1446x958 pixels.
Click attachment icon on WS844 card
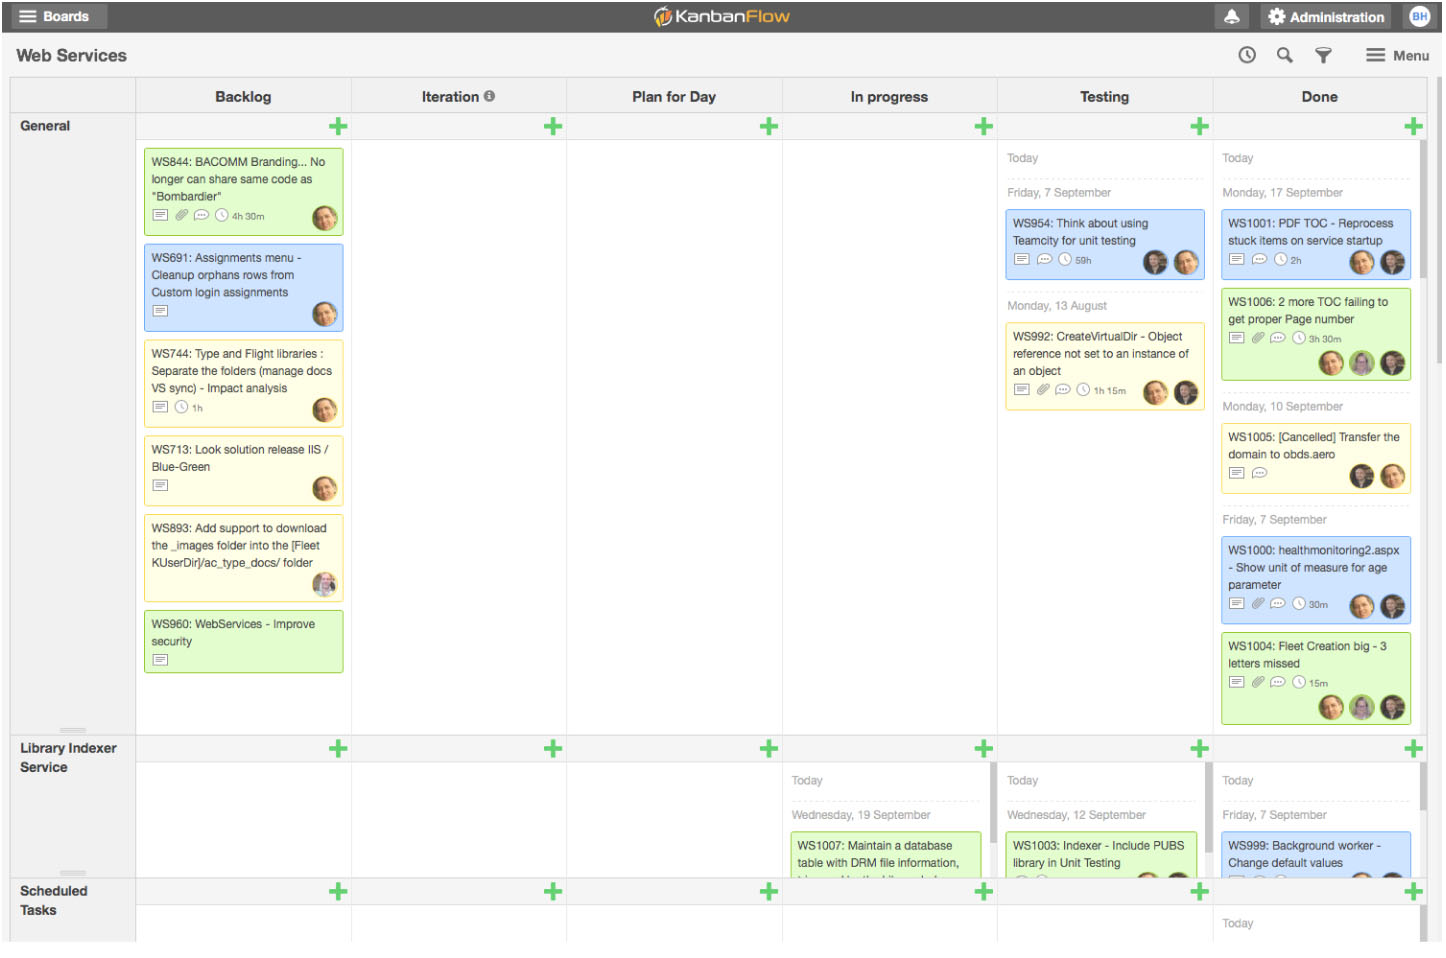182,215
